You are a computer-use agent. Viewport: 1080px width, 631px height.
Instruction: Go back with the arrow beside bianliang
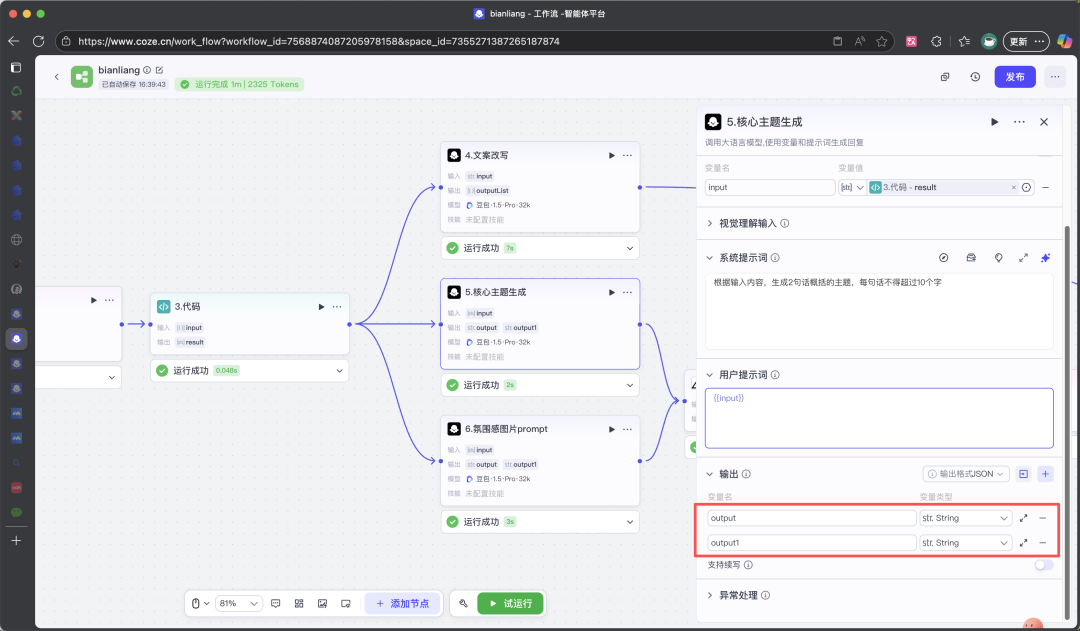(56, 77)
